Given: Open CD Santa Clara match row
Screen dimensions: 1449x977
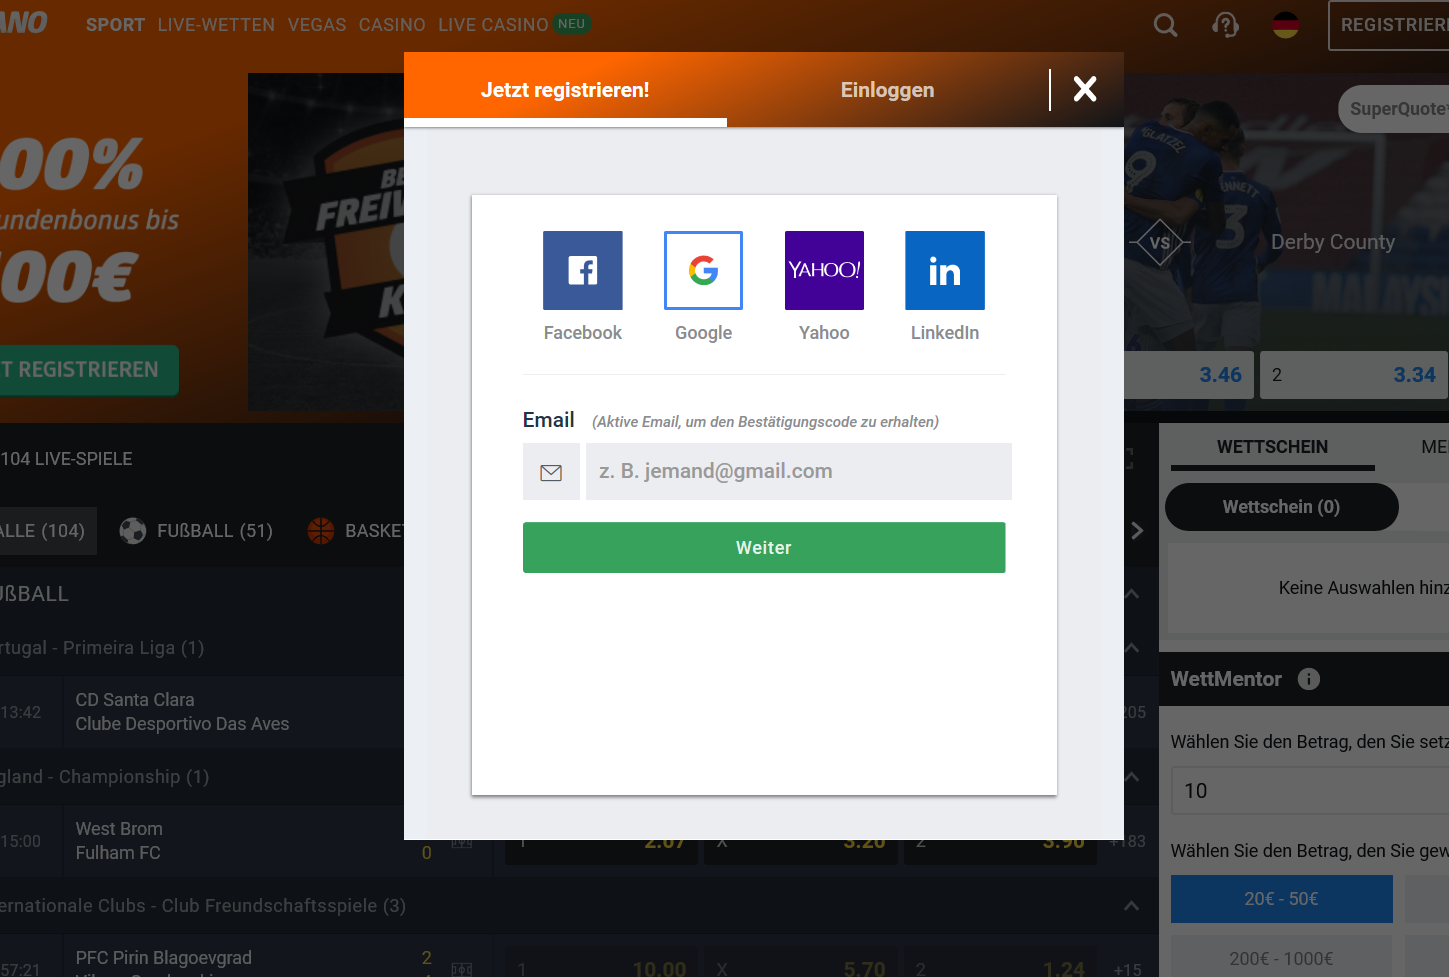Looking at the screenshot, I should coord(182,712).
